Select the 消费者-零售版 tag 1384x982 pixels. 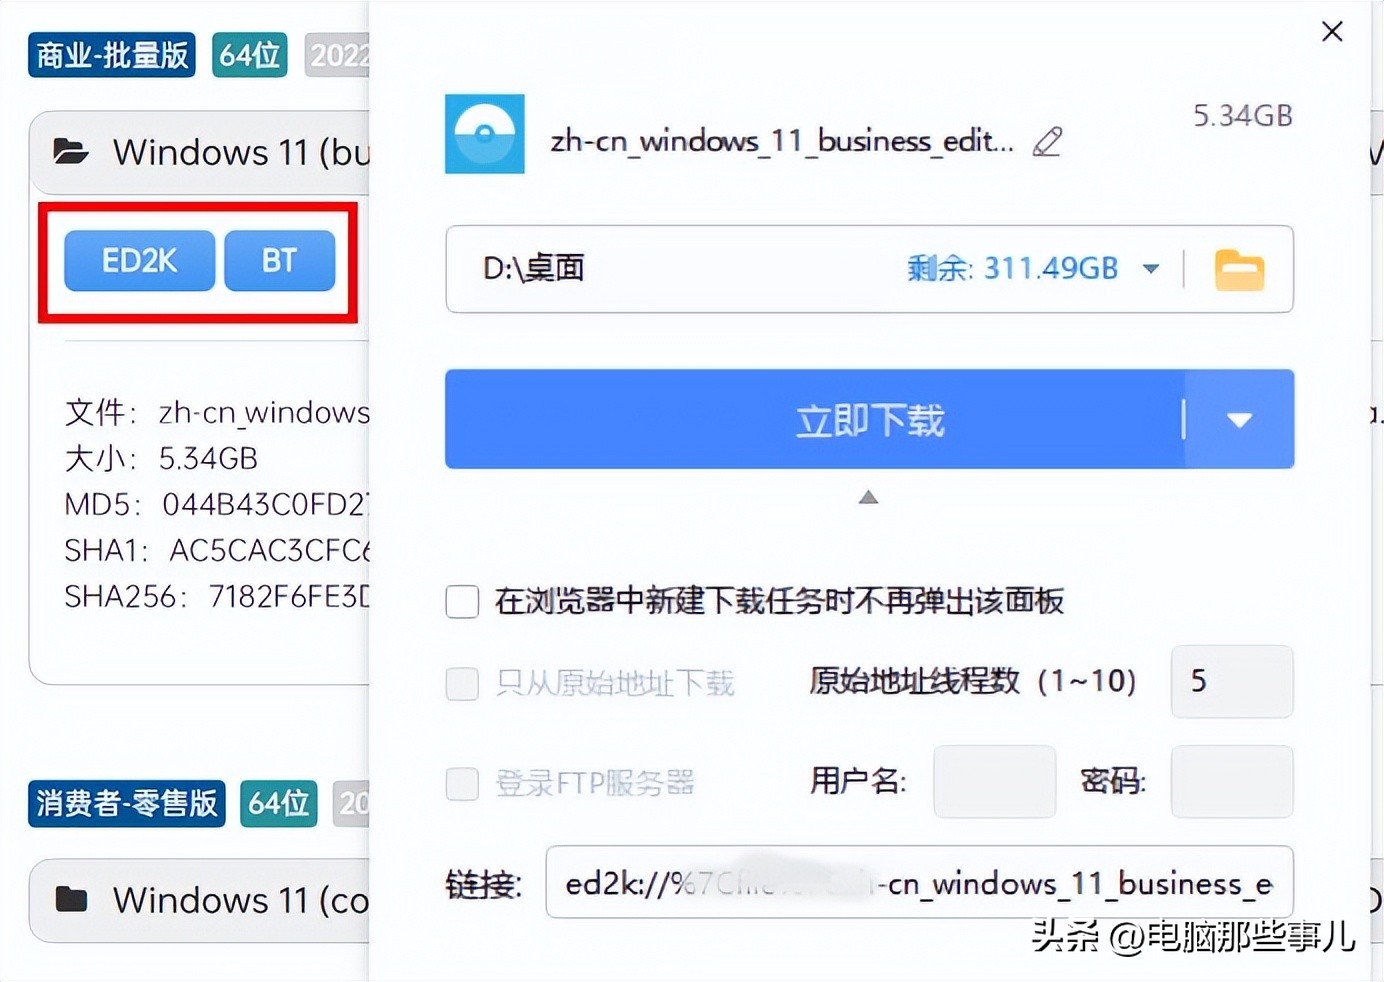pyautogui.click(x=127, y=803)
